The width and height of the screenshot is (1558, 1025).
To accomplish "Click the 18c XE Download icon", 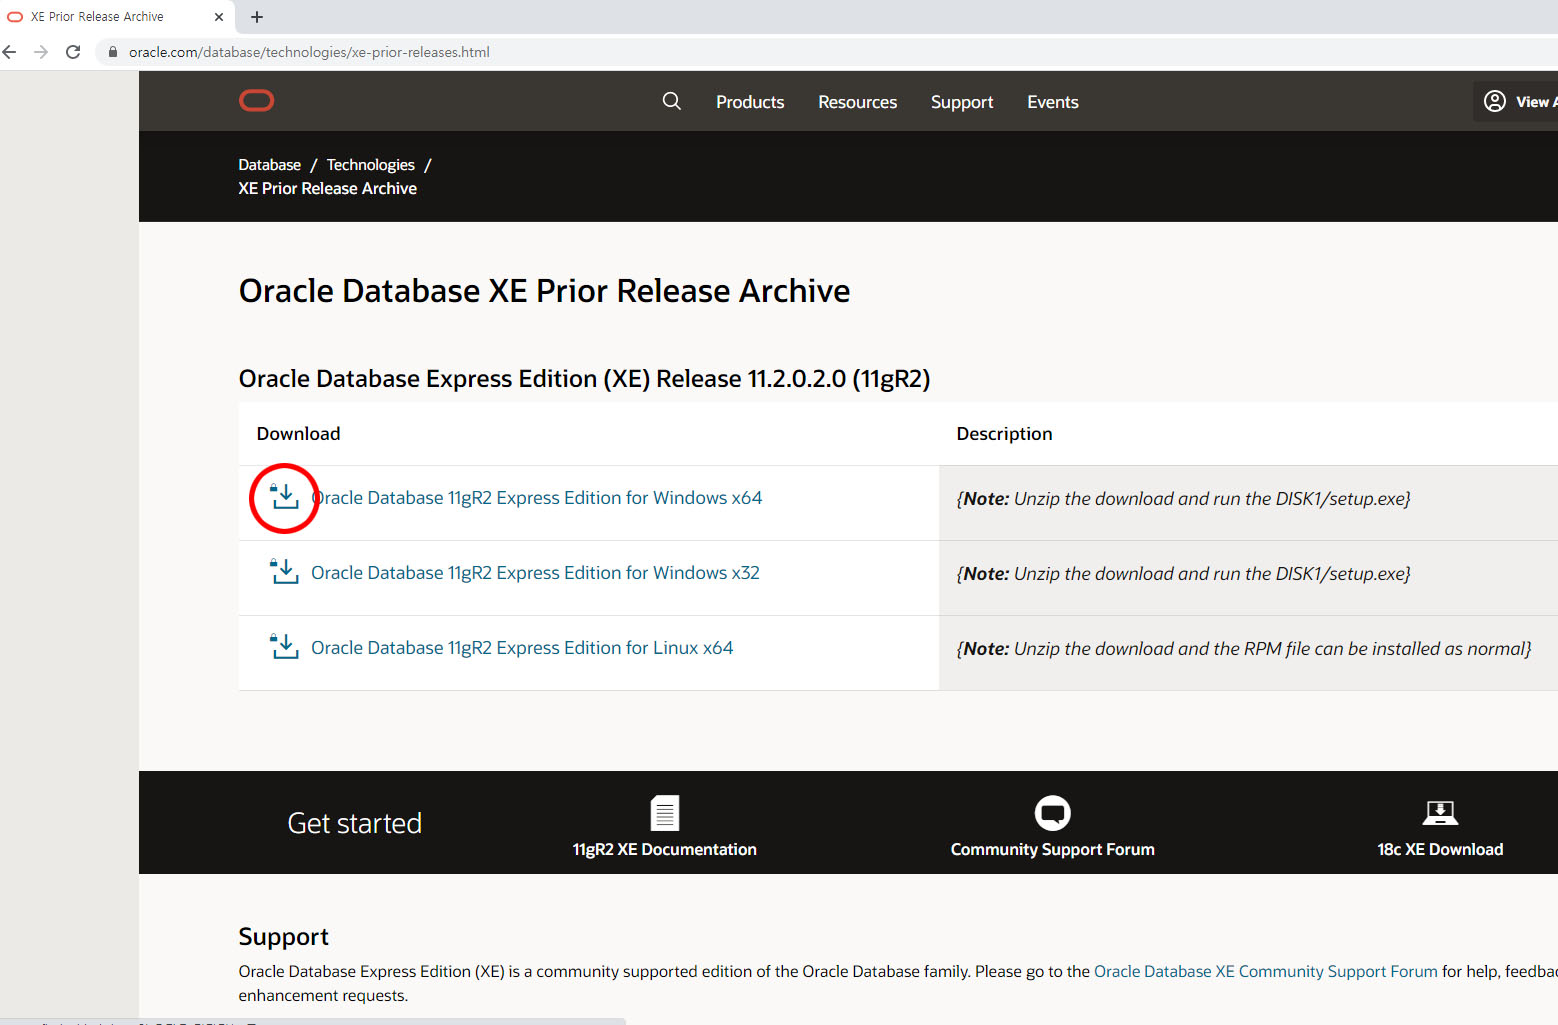I will click(1440, 813).
